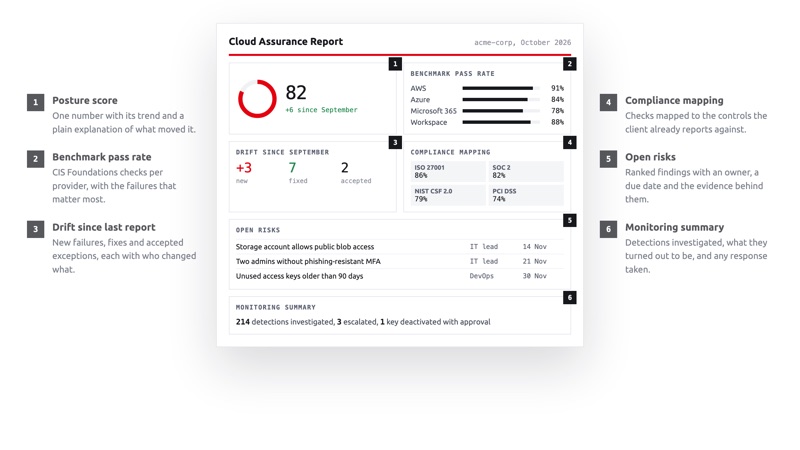The image size is (800, 450).
Task: Open 'Unused access keys older than 90 days' risk
Action: pos(299,276)
